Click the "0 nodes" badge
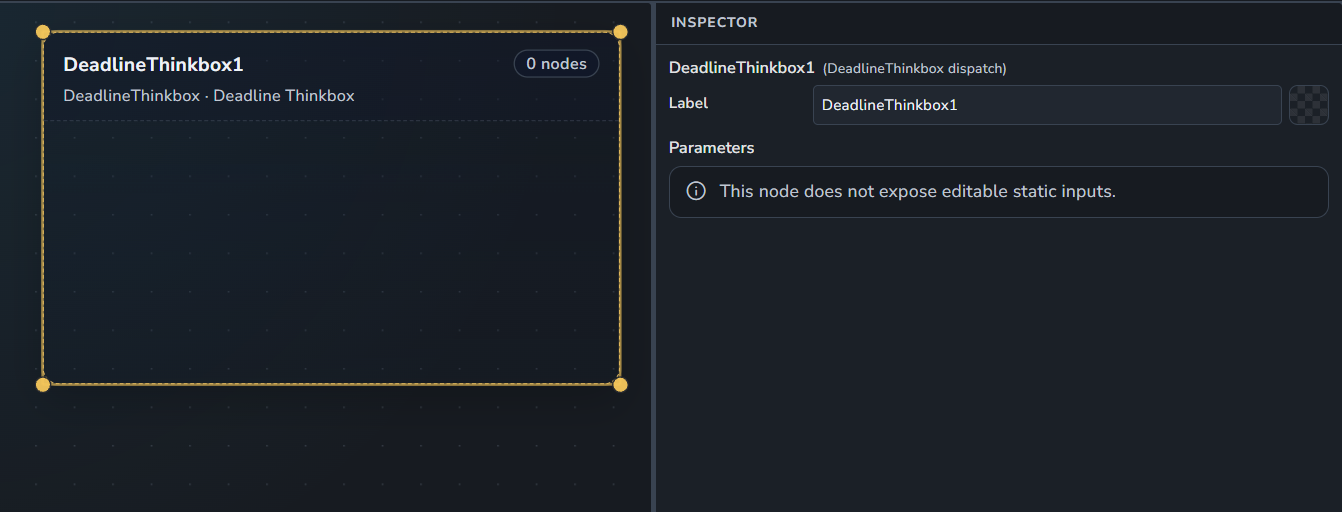 (556, 64)
